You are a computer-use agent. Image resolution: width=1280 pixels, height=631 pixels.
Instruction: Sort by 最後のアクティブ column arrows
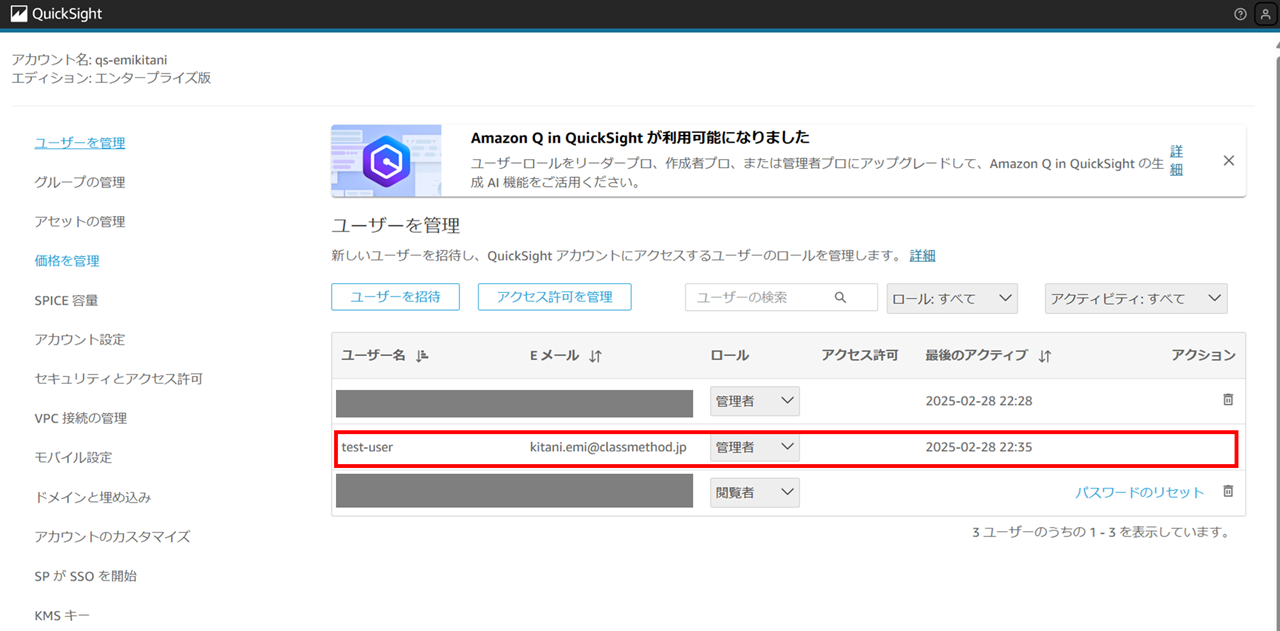[1045, 356]
